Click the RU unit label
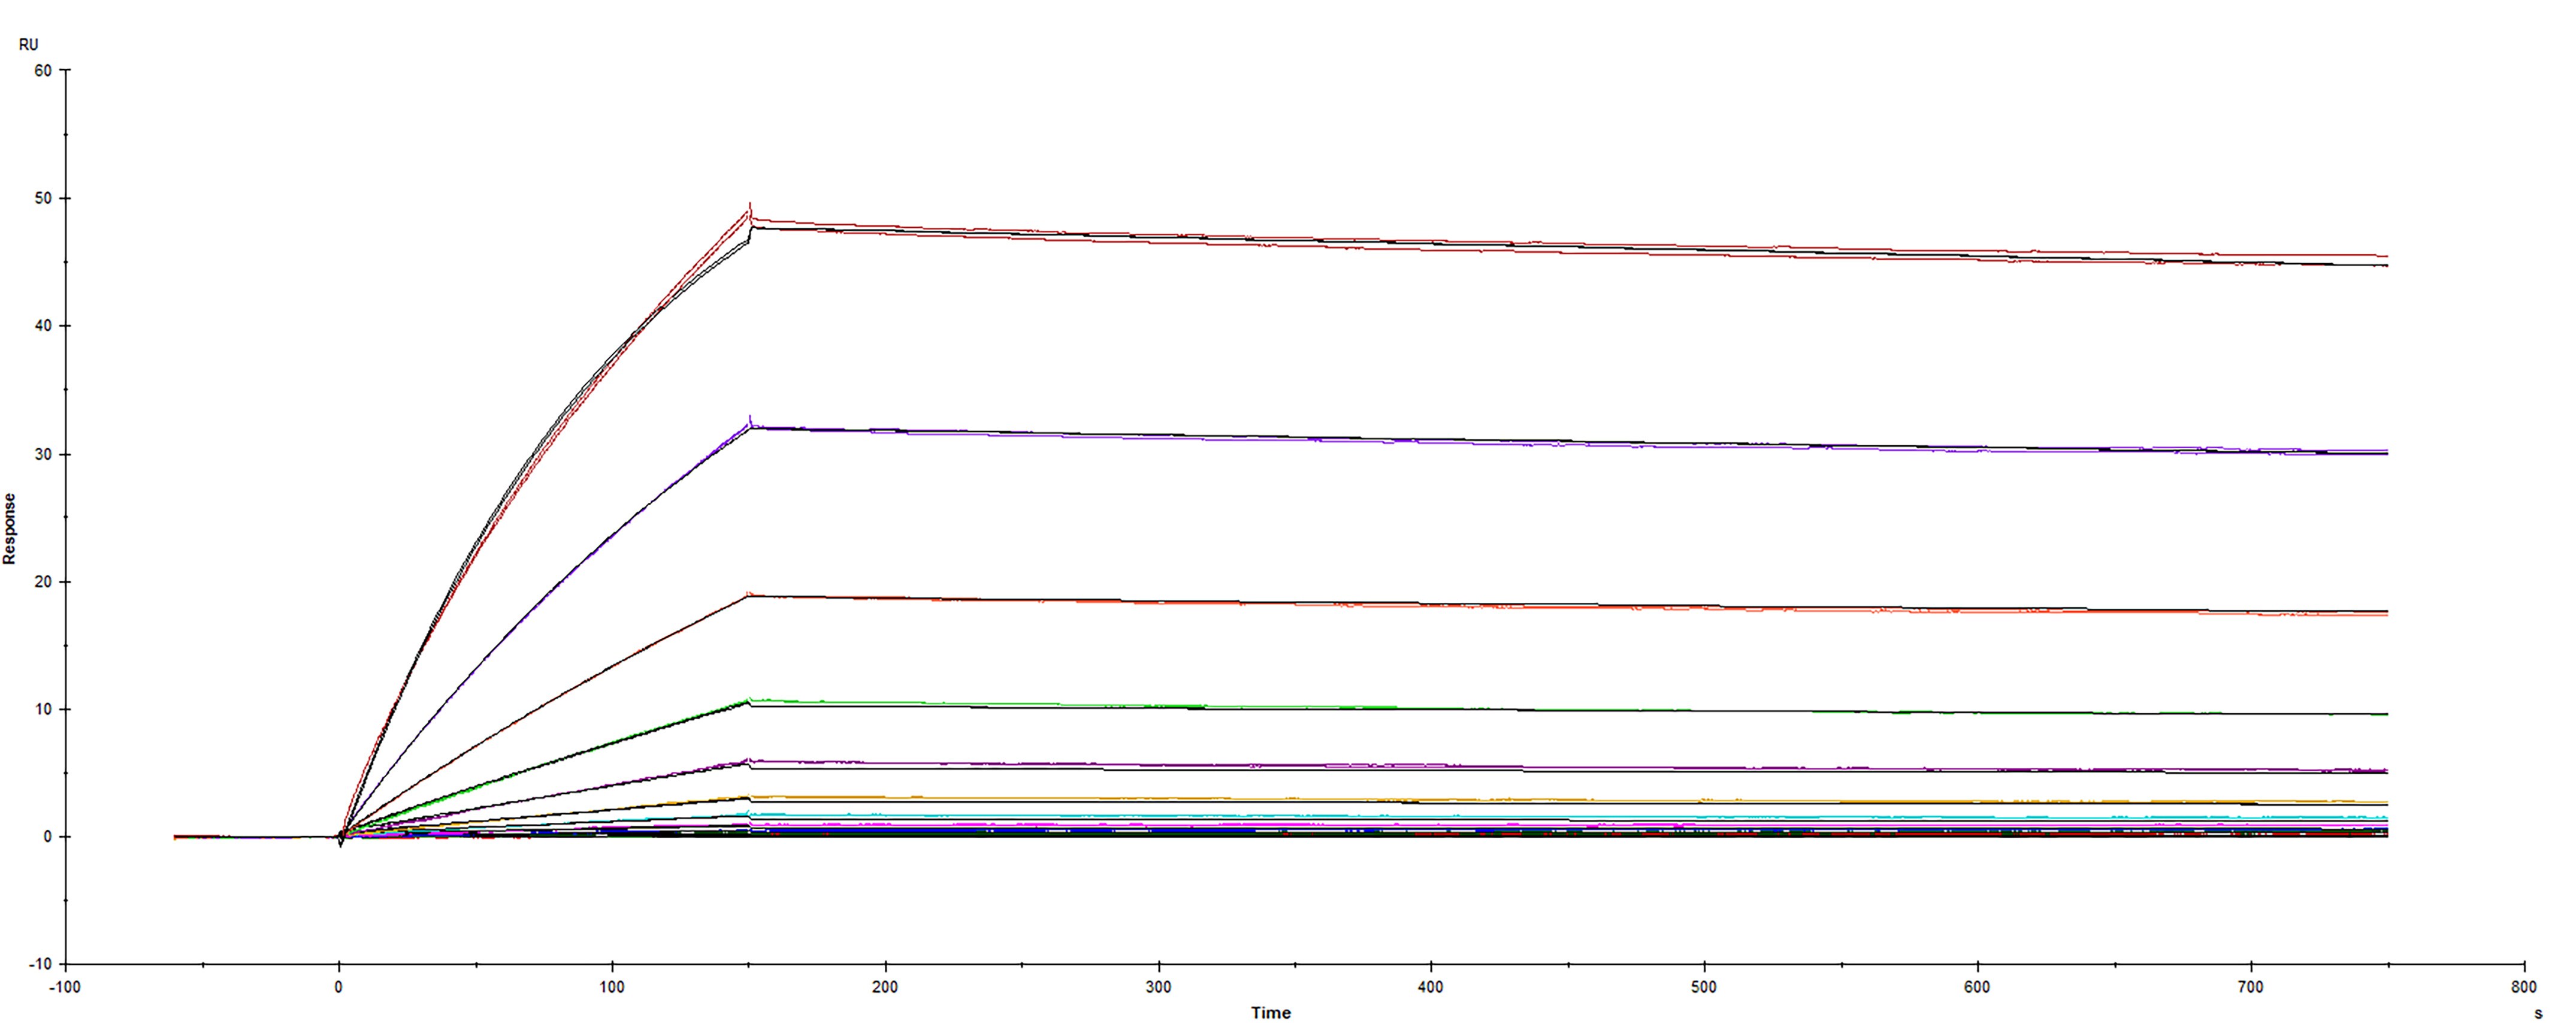Viewport: 2576px width, 1023px height. tap(28, 45)
